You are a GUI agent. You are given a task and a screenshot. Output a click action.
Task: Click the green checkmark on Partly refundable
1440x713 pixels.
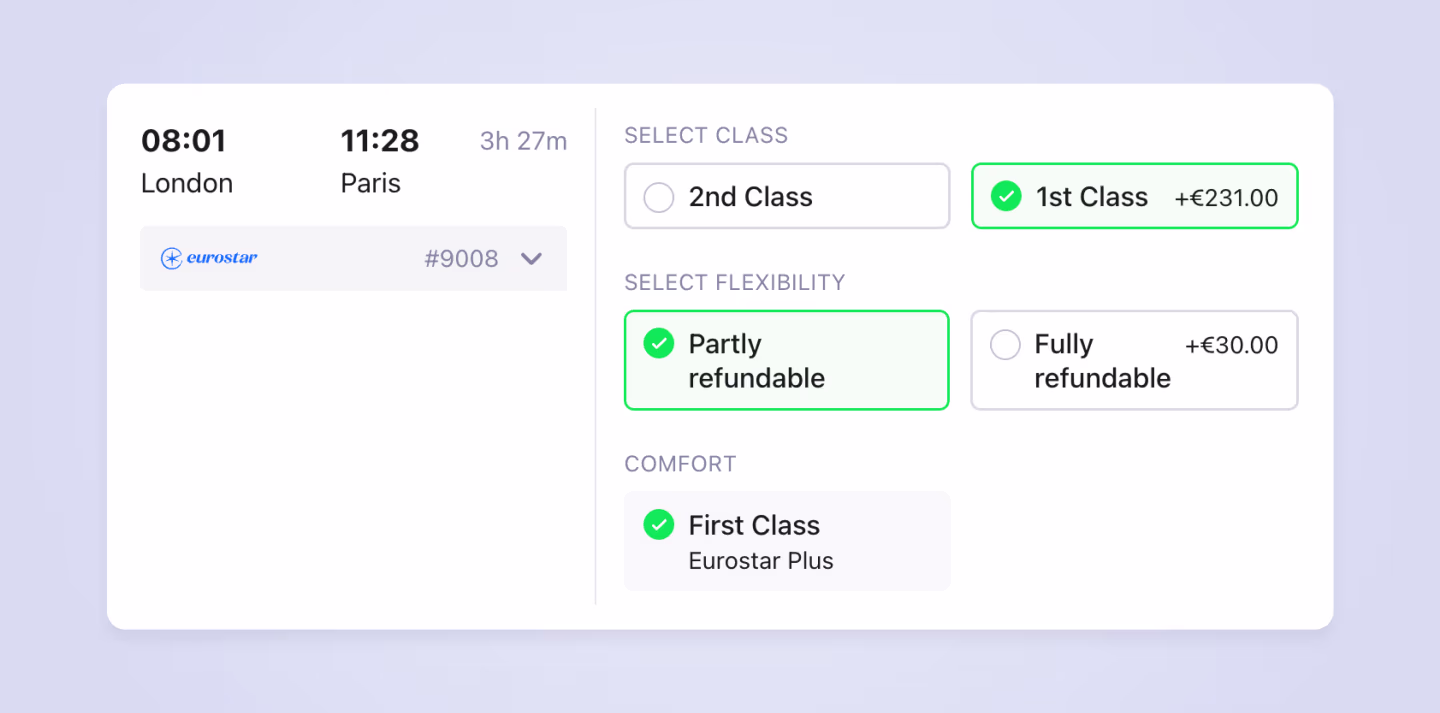(659, 344)
